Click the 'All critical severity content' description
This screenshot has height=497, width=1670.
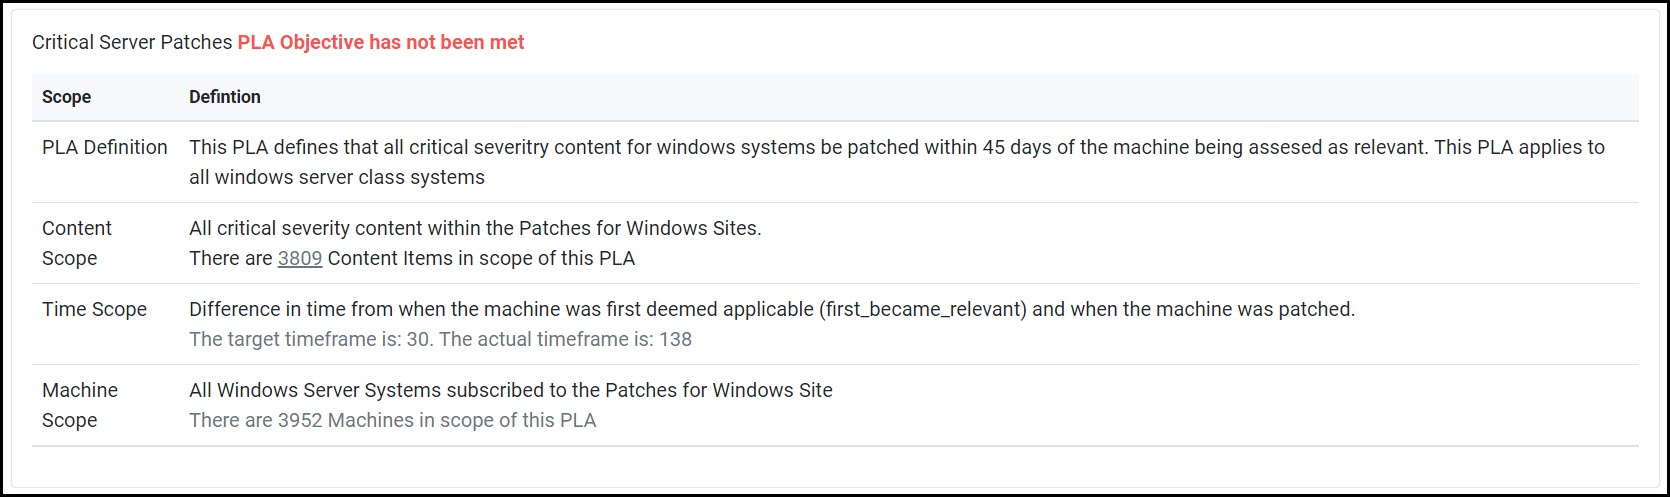[475, 228]
